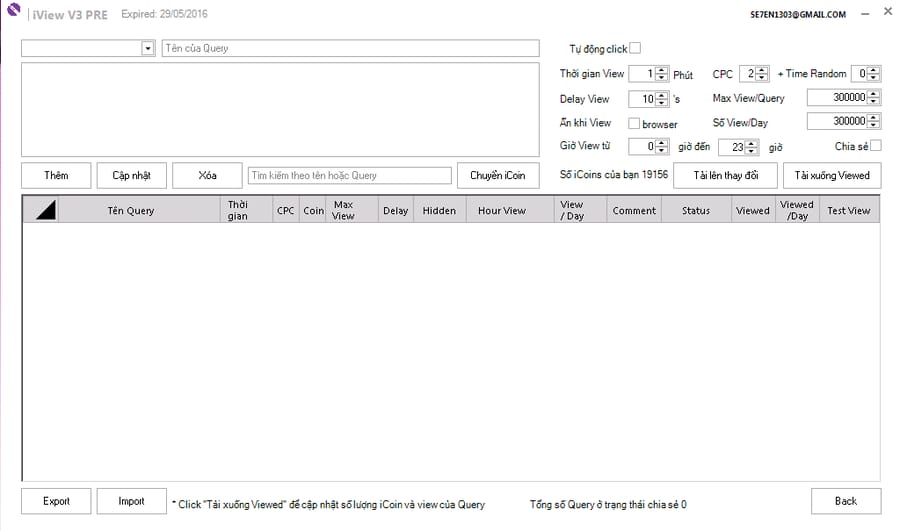The image size is (900, 531).
Task: Click the Comment column header
Action: (x=634, y=211)
